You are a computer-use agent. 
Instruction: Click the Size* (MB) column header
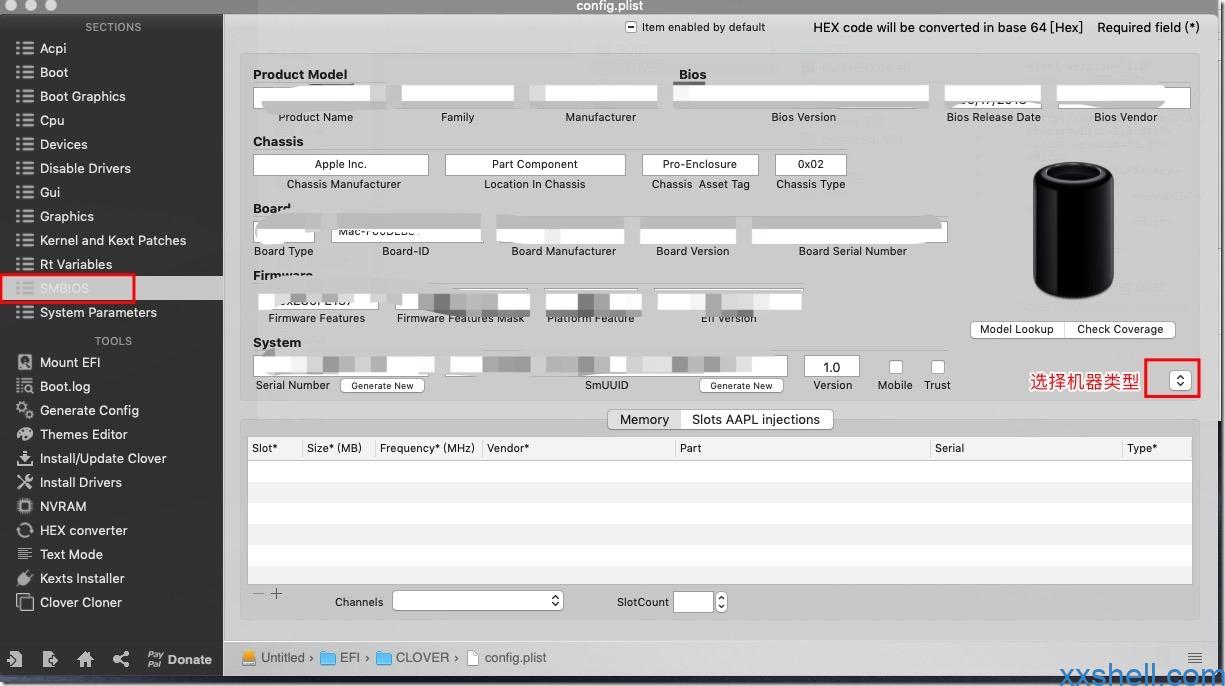[x=338, y=448]
